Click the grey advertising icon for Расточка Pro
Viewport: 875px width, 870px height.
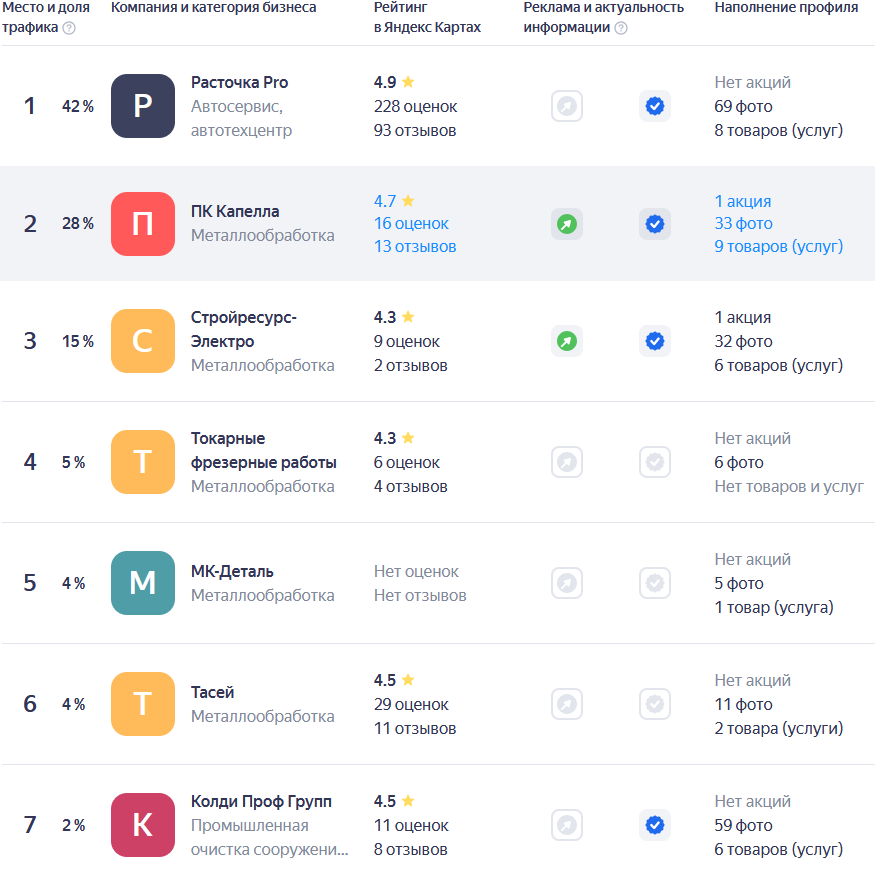point(567,106)
